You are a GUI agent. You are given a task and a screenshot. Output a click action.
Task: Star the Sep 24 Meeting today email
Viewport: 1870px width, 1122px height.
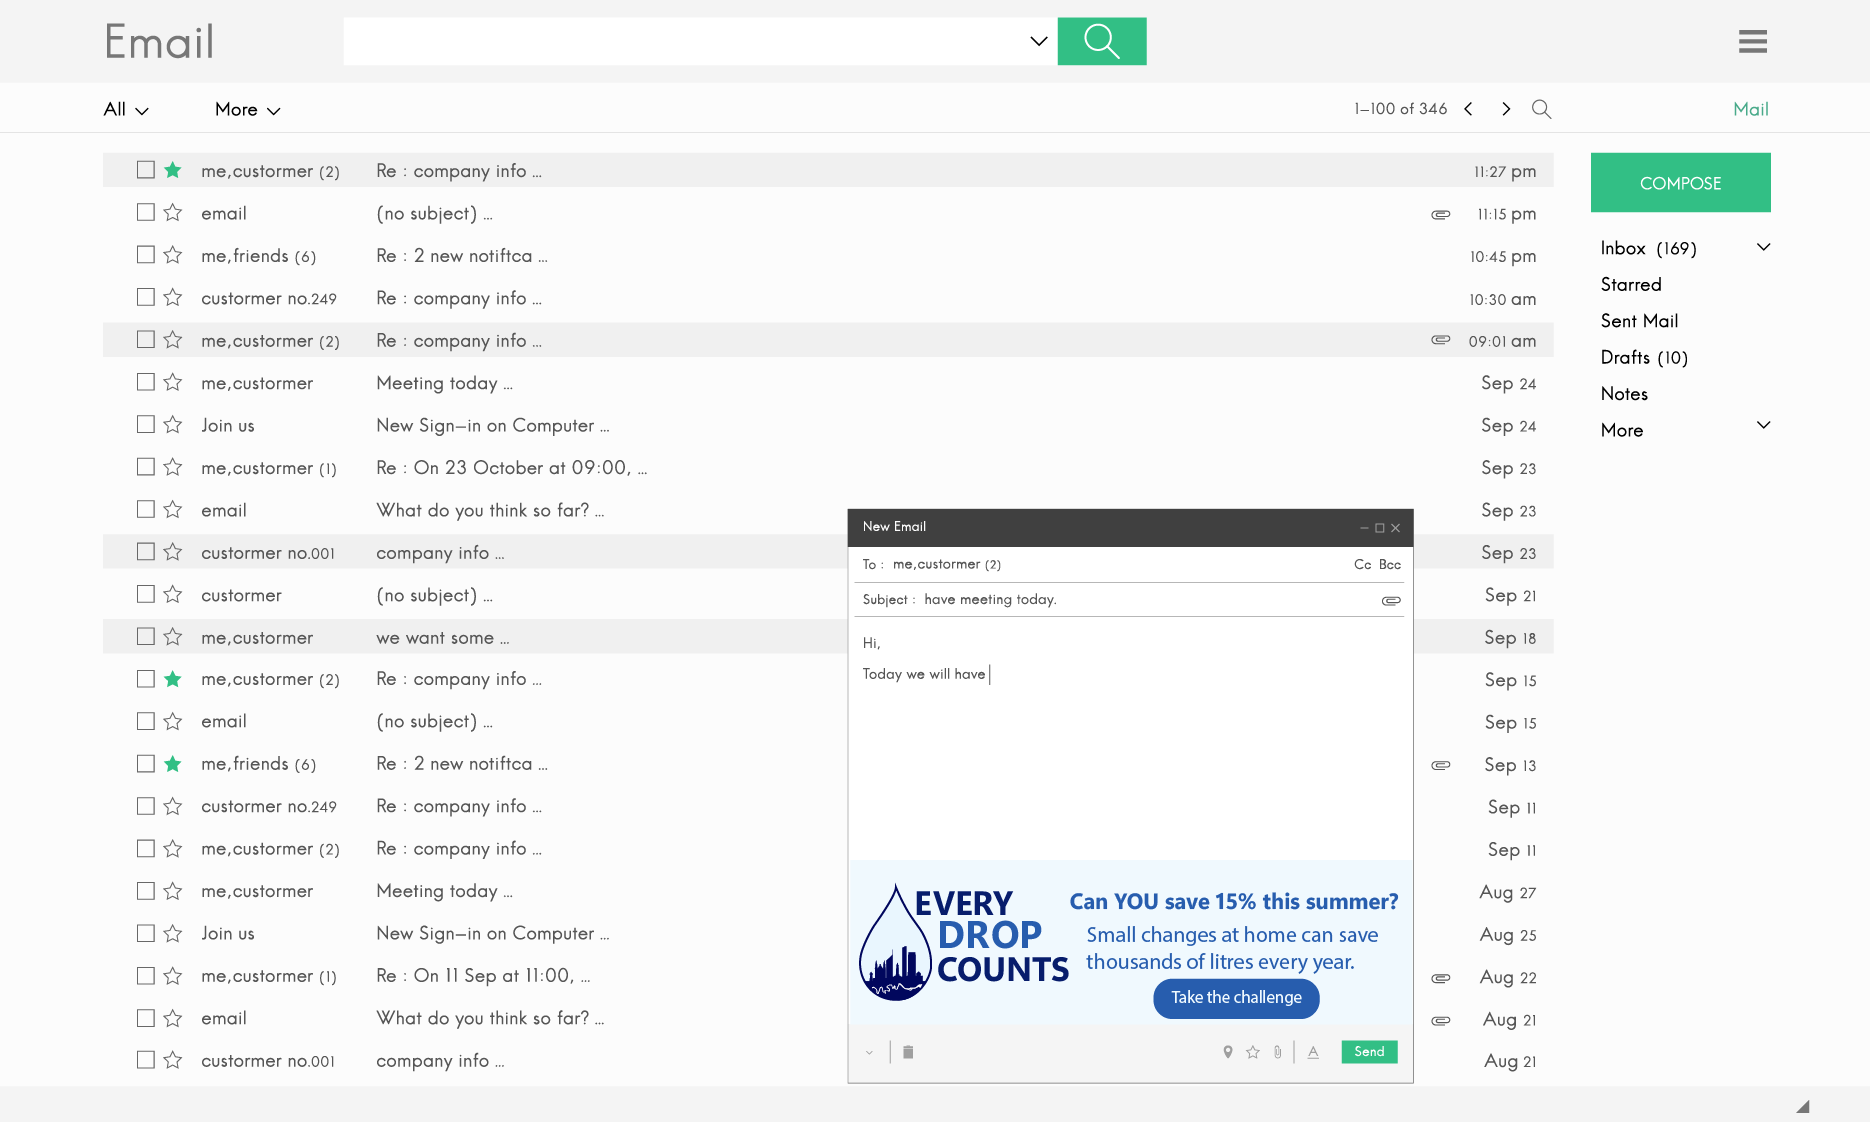pos(173,382)
